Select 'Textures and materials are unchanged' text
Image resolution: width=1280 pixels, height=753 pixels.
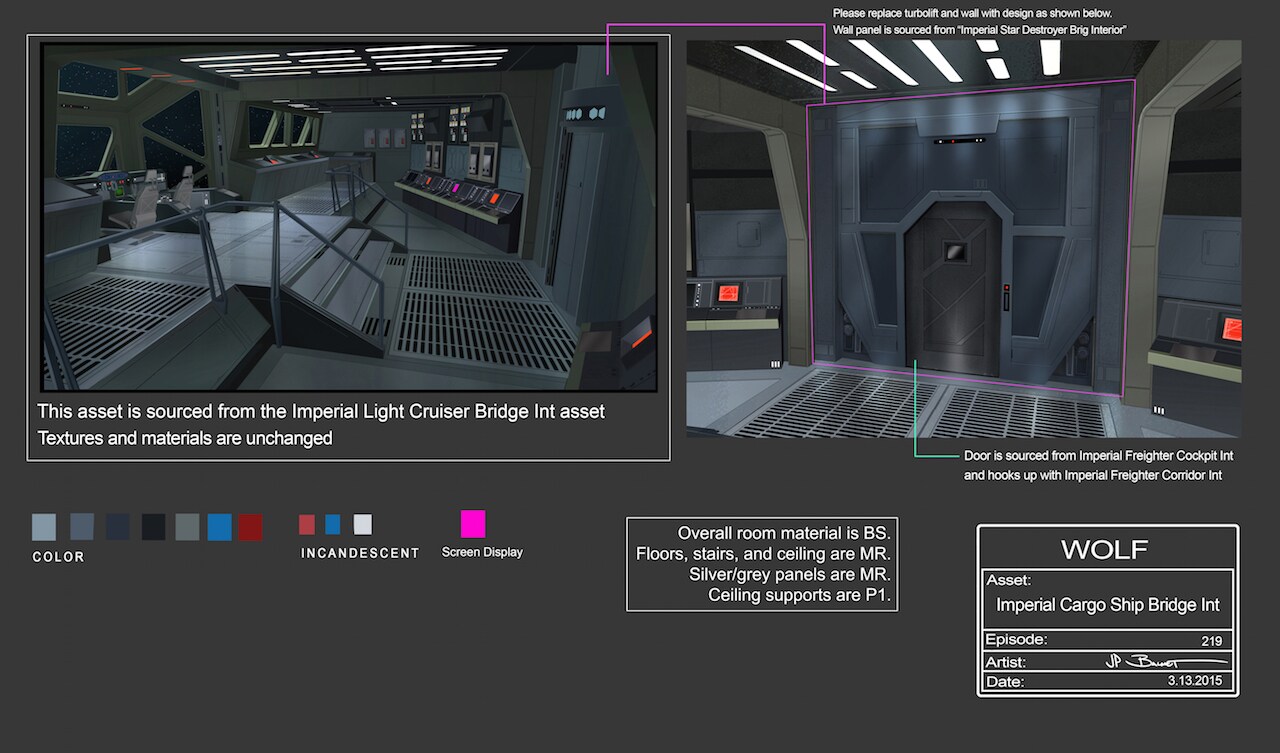click(x=185, y=438)
